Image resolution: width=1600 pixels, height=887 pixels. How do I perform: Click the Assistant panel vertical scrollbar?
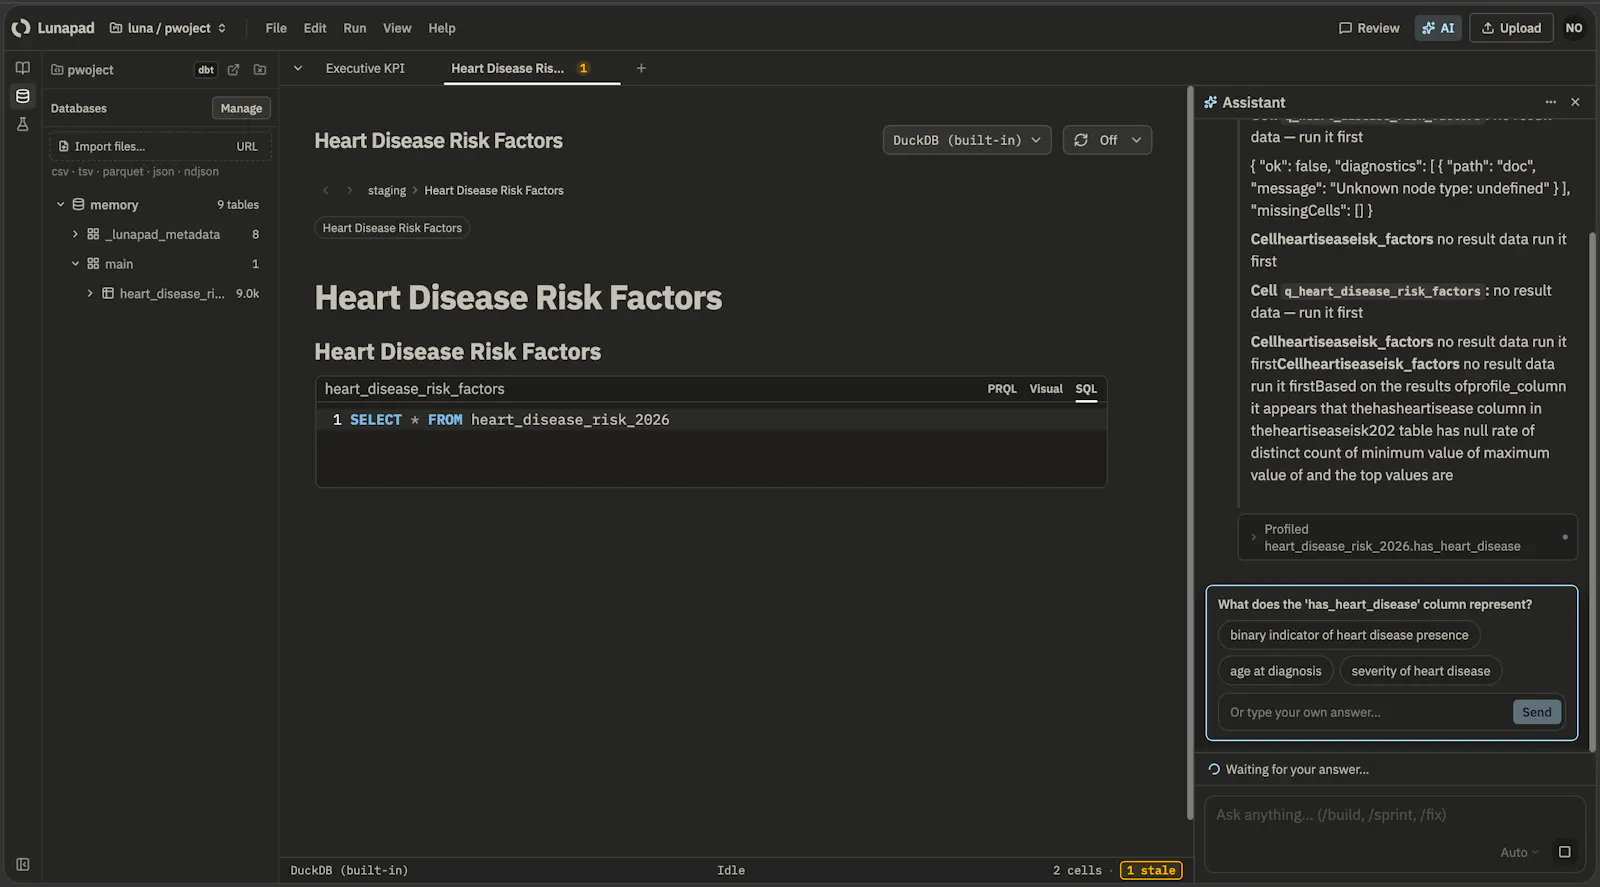point(1592,400)
